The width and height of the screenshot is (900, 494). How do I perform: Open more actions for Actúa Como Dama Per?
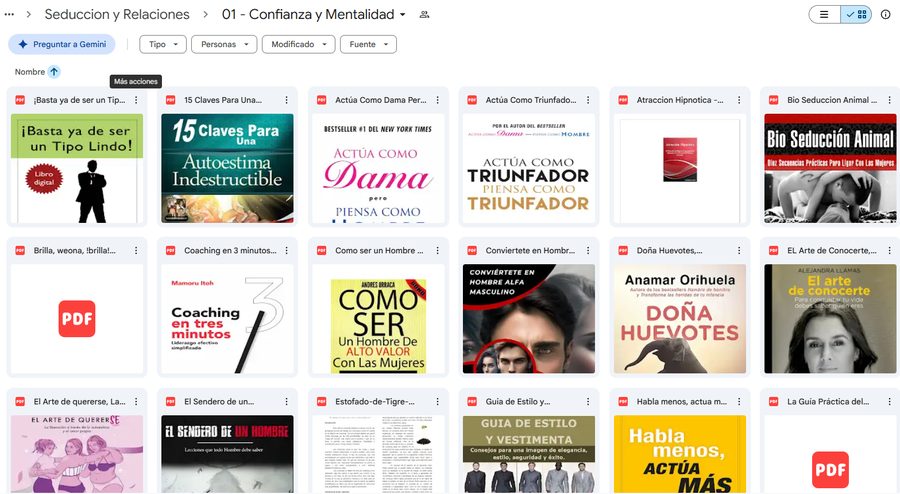pyautogui.click(x=437, y=100)
